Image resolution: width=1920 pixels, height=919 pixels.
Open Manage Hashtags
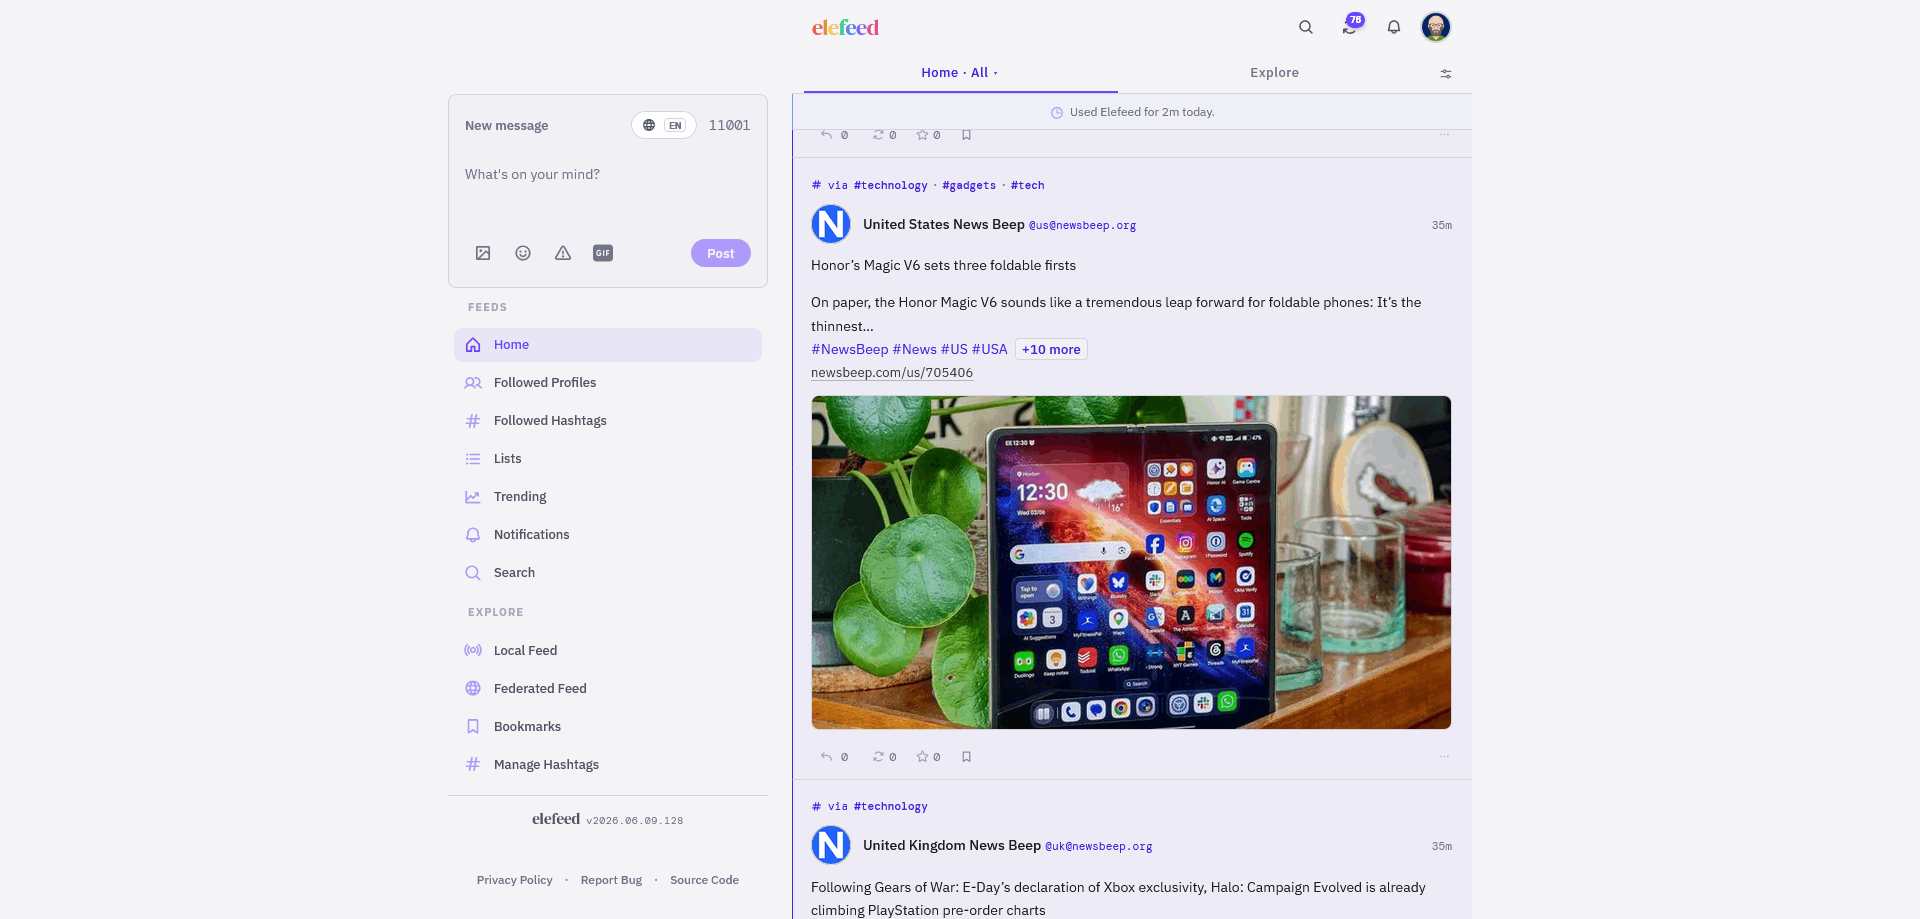(608, 765)
